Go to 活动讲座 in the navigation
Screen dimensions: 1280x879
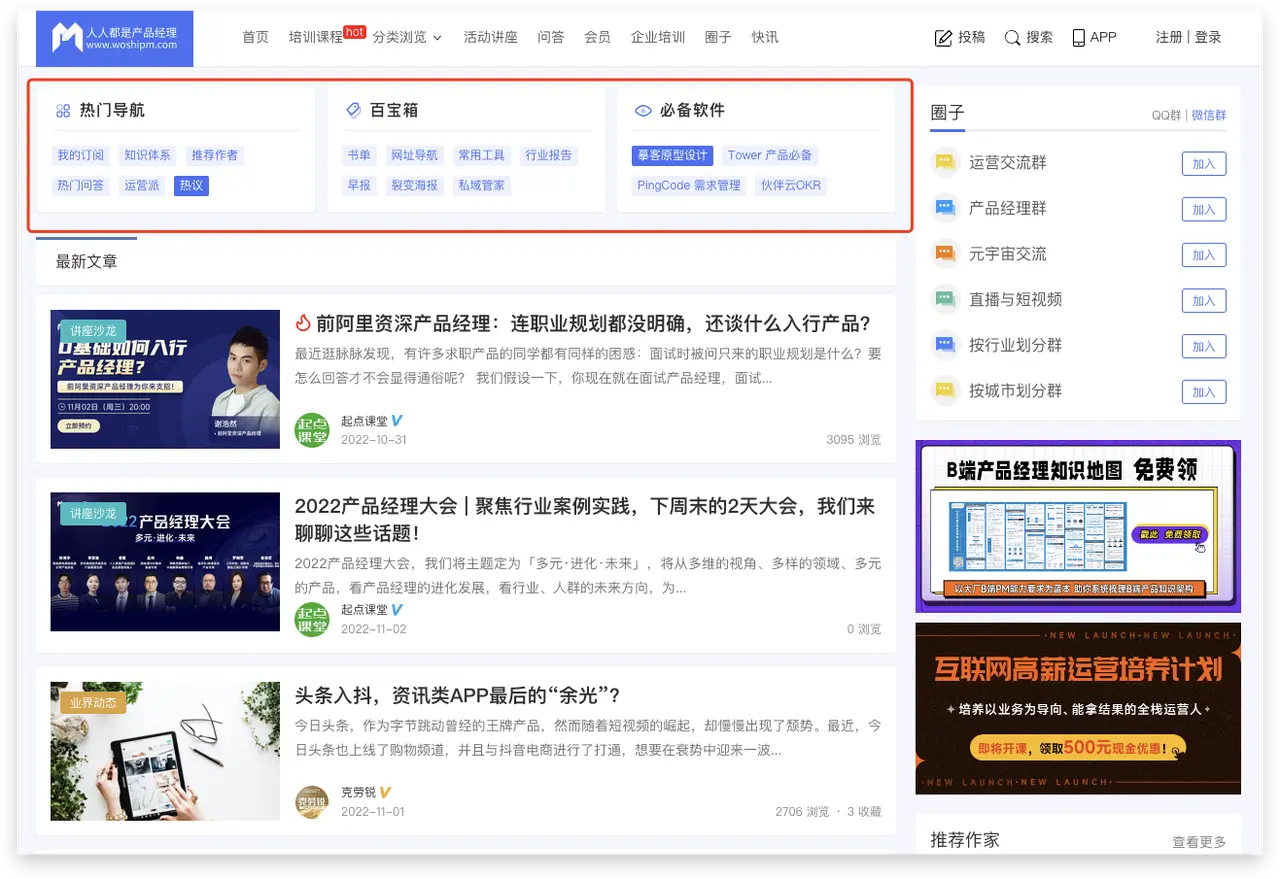pyautogui.click(x=490, y=37)
